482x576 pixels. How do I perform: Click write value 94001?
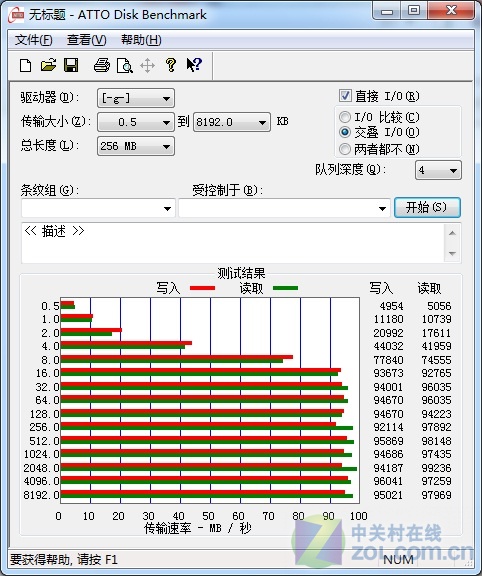click(x=388, y=387)
